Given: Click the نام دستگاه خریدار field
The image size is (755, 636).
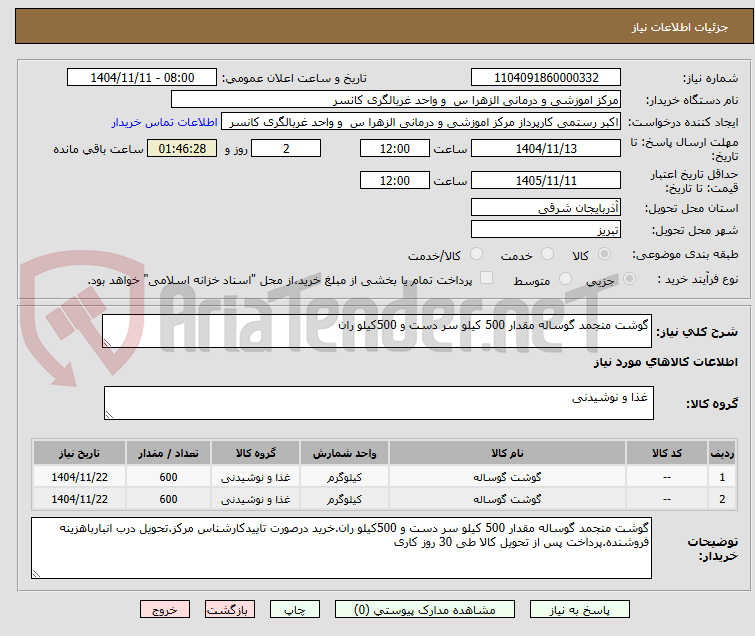Looking at the screenshot, I should coord(395,100).
